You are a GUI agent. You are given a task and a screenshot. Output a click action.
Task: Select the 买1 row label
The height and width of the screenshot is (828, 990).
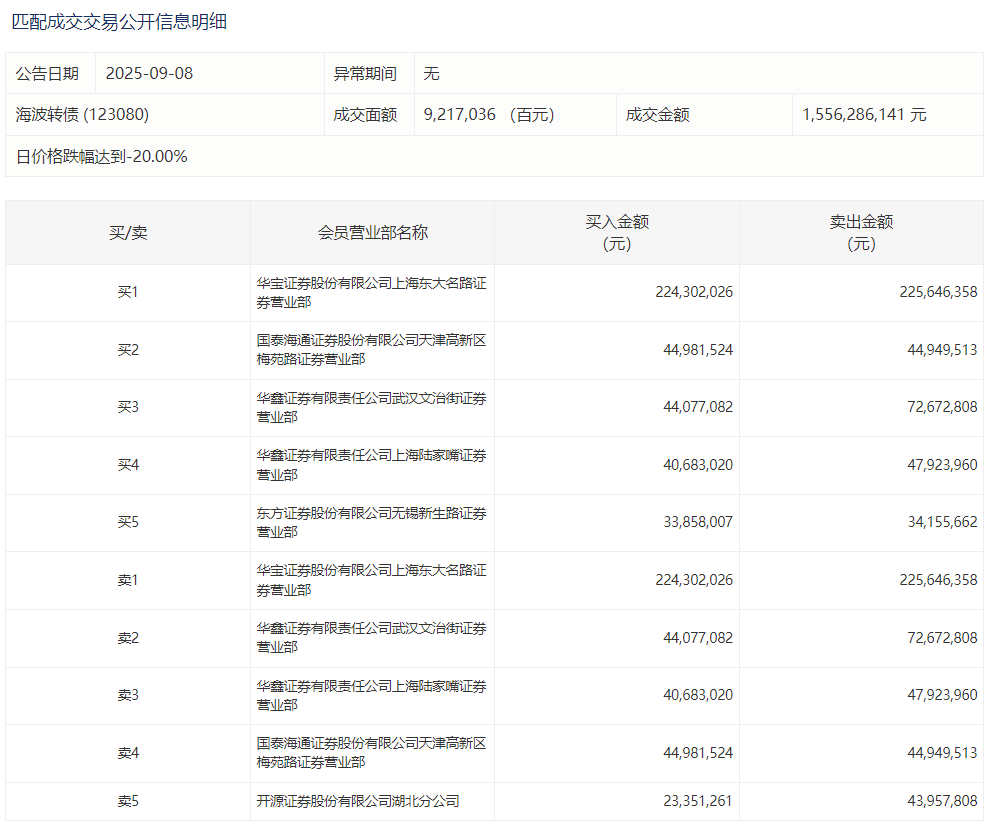[x=128, y=293]
